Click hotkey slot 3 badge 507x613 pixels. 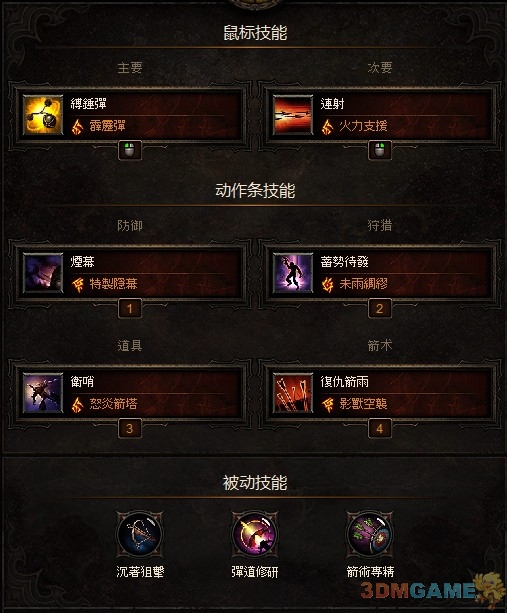coord(130,429)
